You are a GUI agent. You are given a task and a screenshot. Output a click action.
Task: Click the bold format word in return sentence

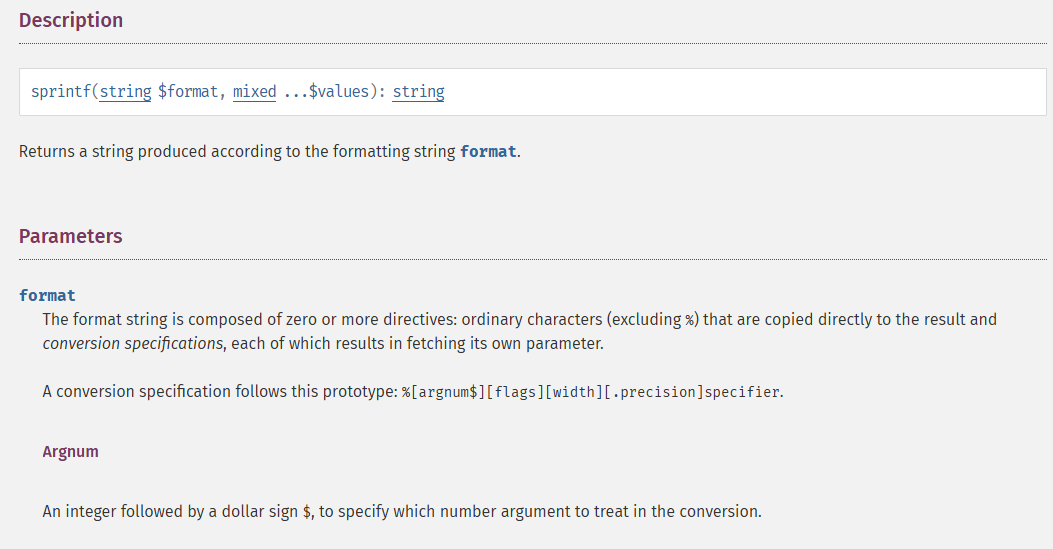[488, 152]
